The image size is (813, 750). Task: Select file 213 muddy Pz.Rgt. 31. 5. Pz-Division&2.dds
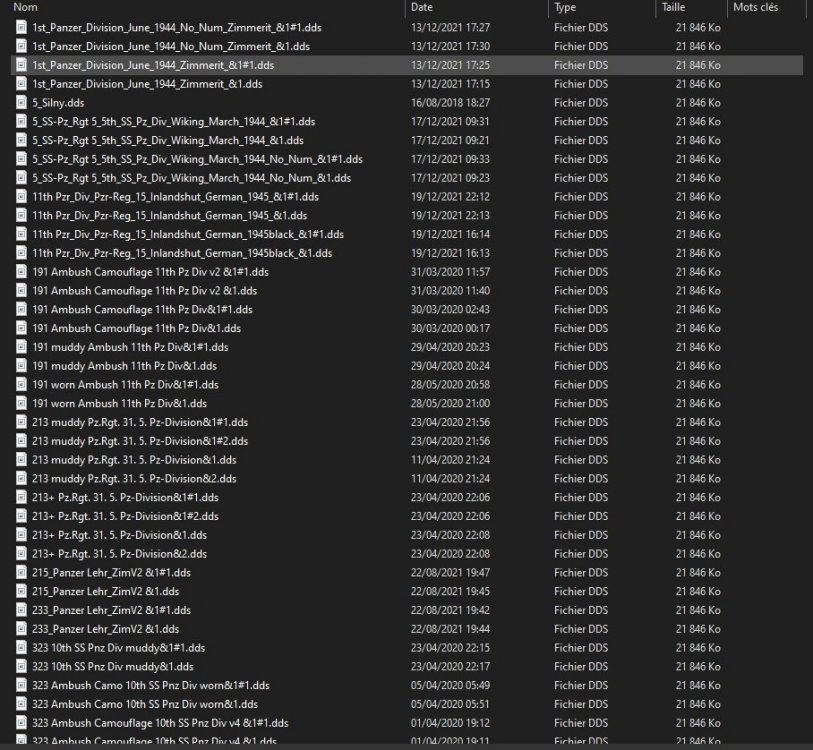[134, 479]
